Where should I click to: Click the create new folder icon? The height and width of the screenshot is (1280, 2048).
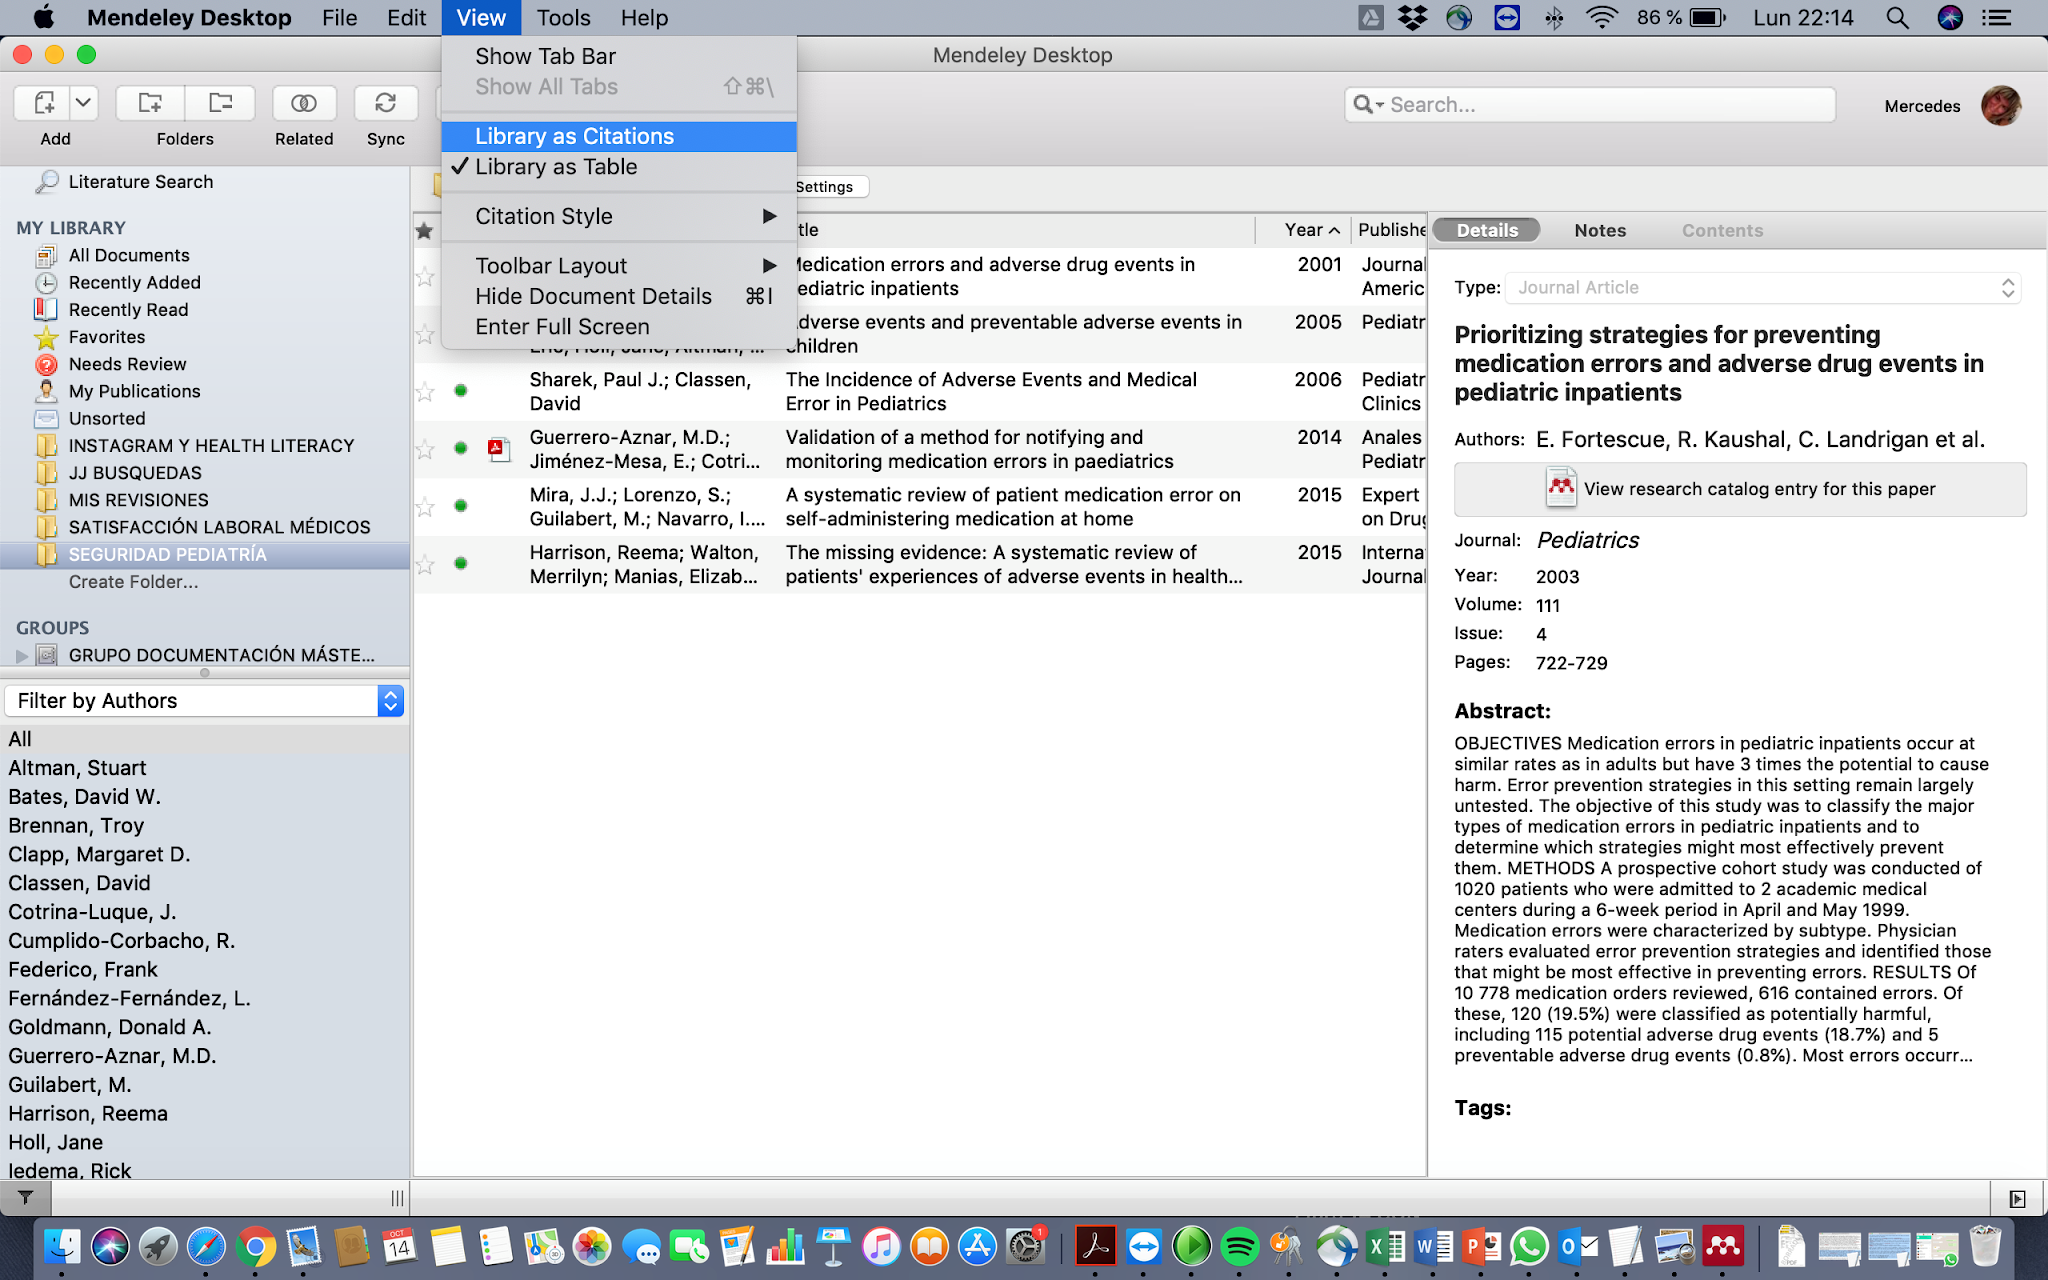point(150,103)
